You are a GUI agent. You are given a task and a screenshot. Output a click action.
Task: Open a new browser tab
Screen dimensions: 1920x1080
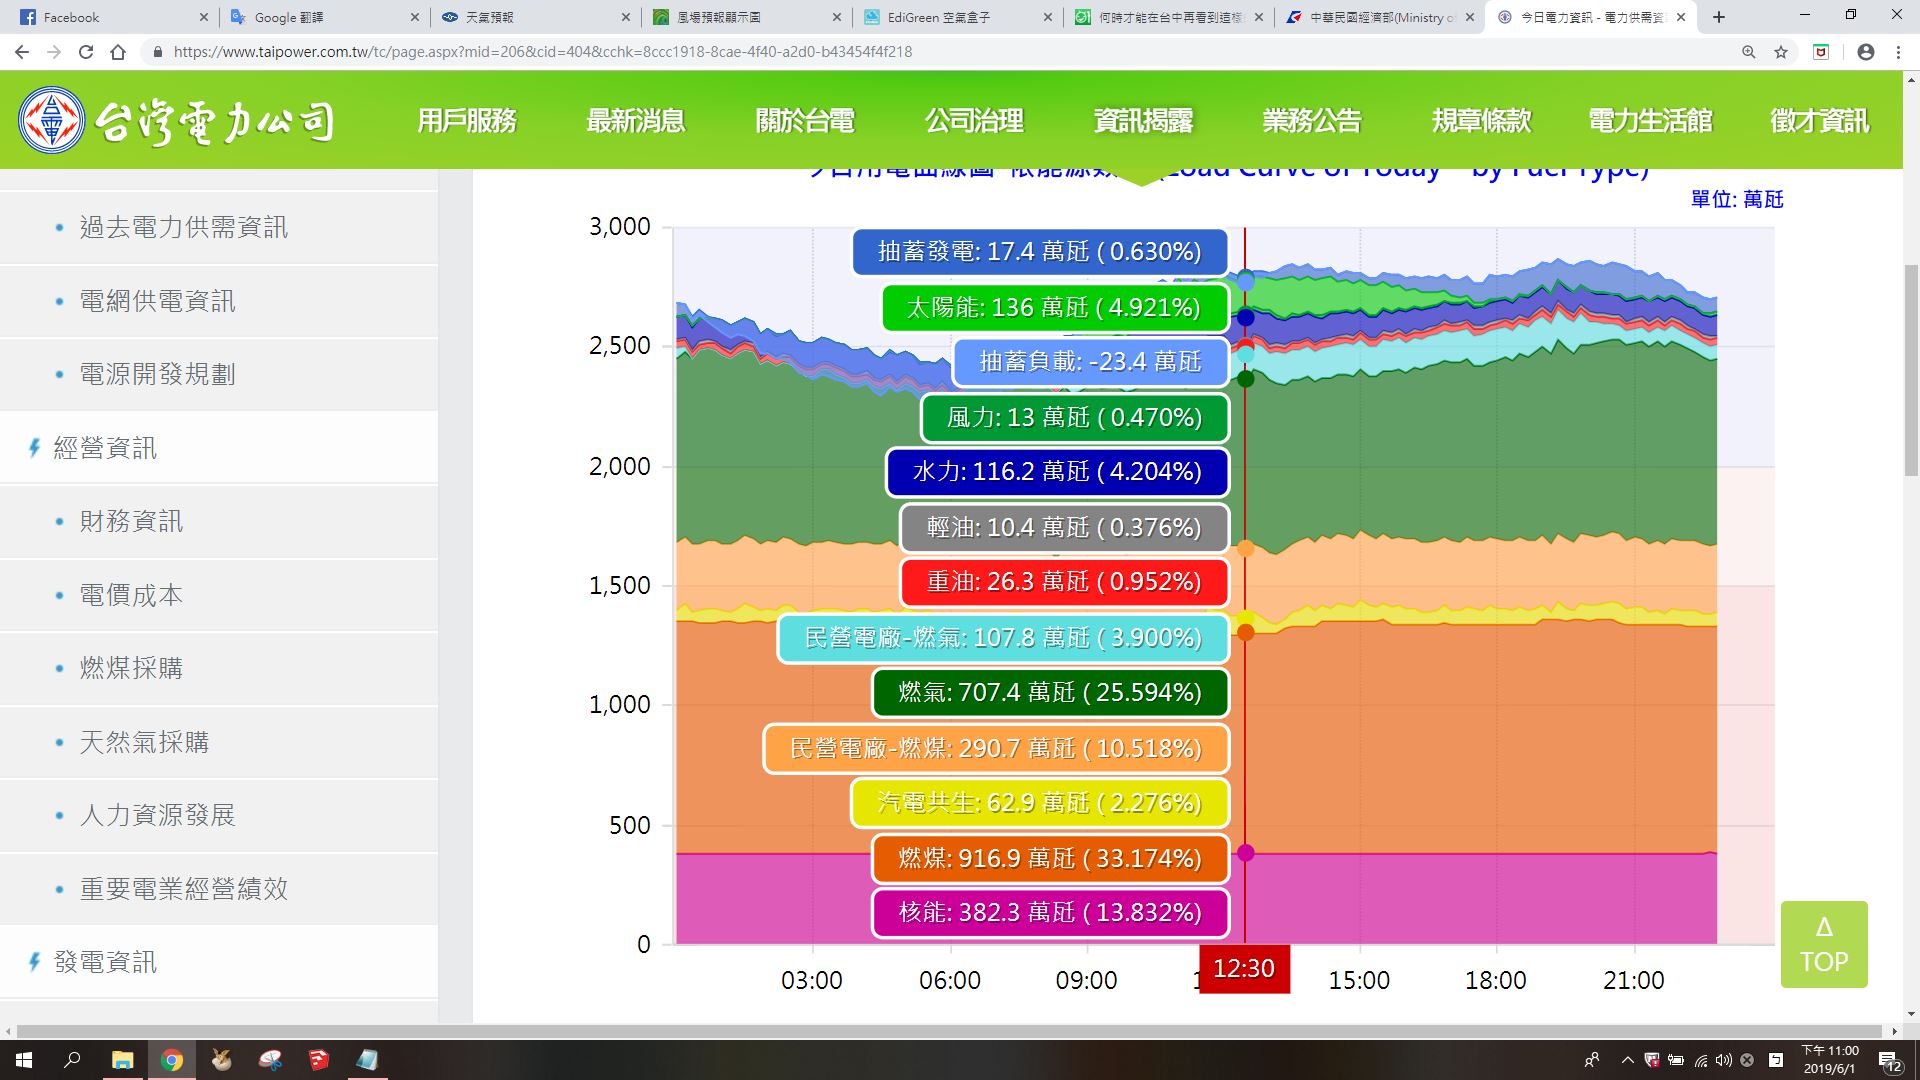point(1719,17)
